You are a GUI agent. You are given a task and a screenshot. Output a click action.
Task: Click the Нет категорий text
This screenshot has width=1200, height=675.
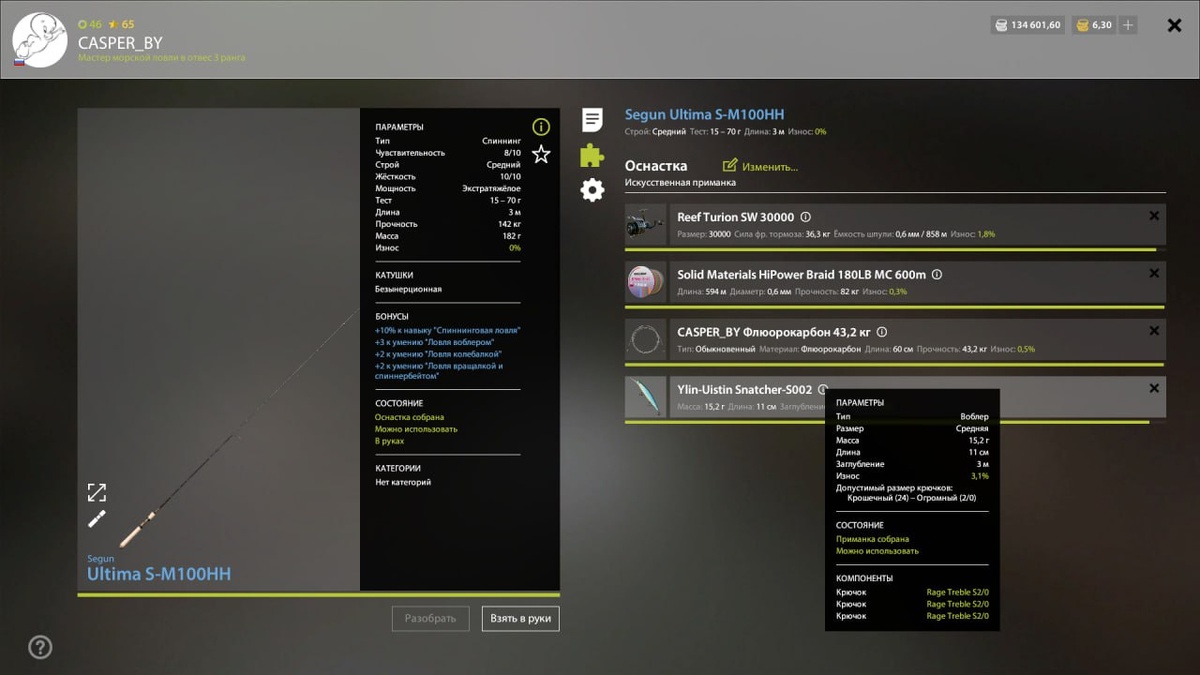click(403, 482)
